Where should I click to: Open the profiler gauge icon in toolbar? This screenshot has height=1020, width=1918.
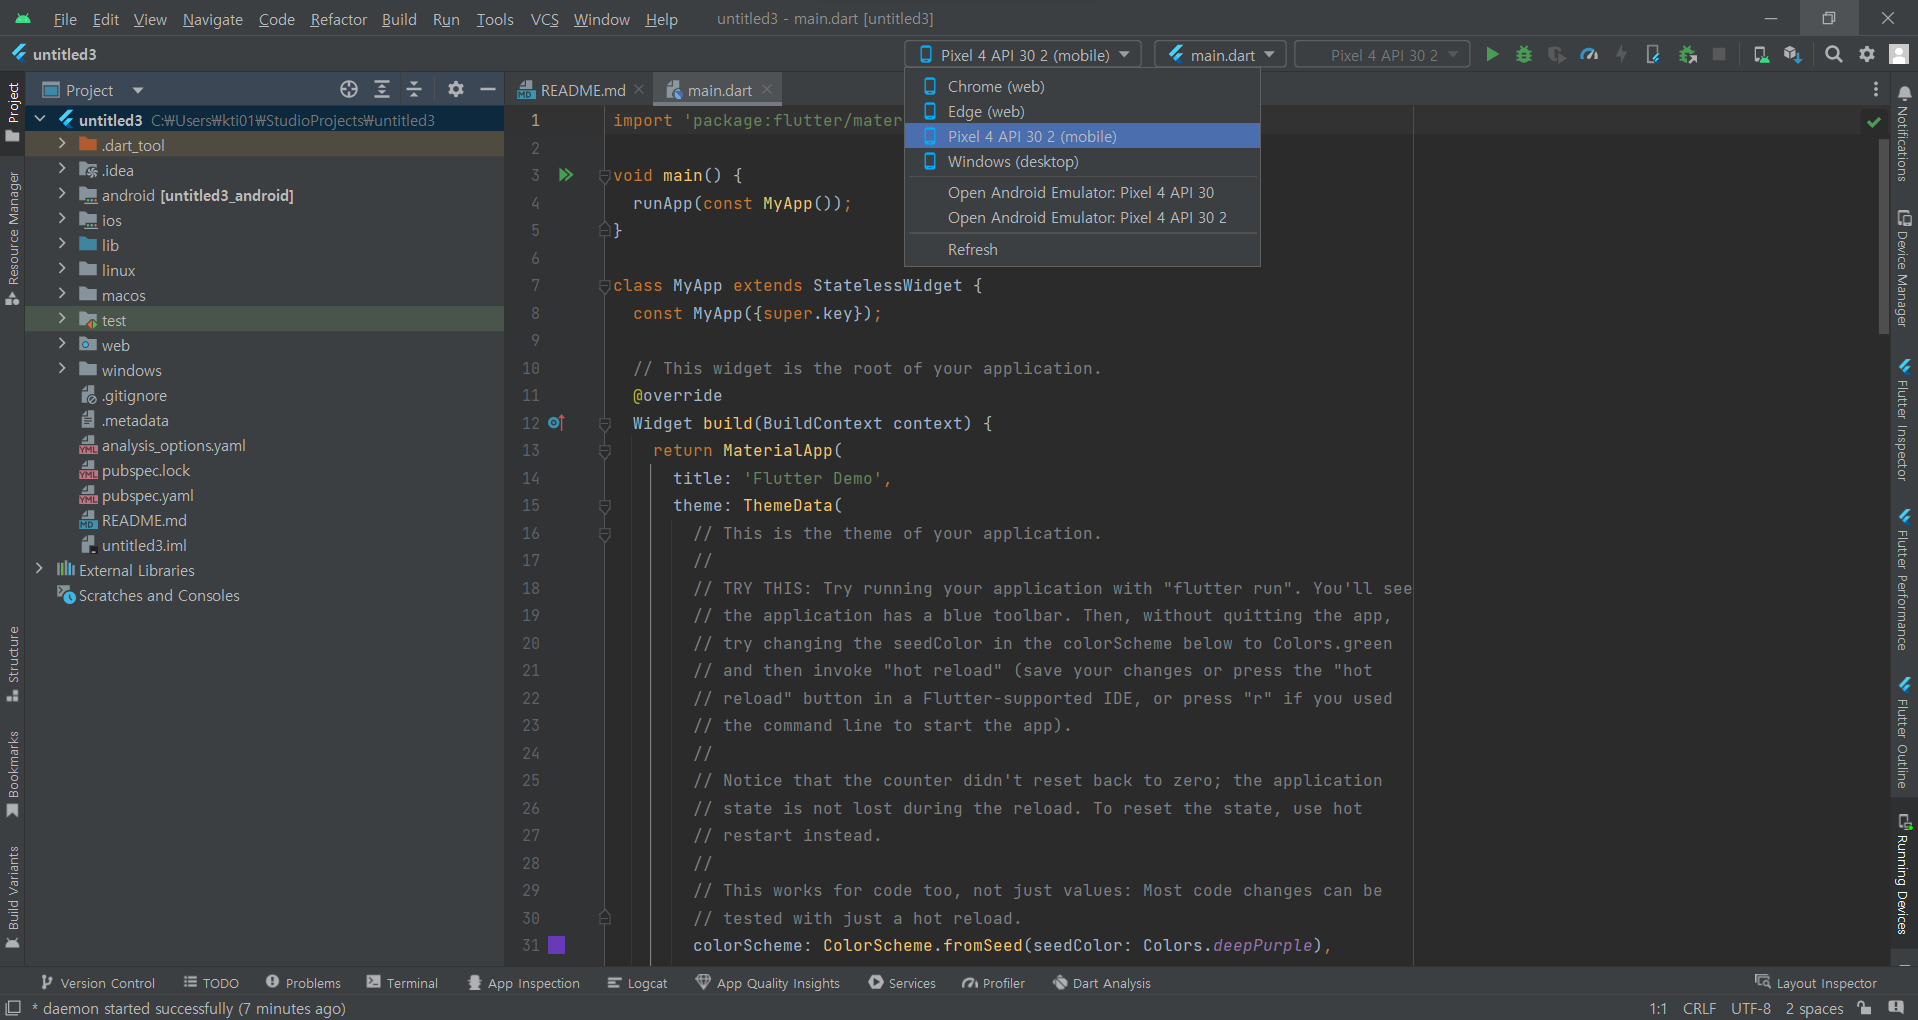[x=1589, y=55]
